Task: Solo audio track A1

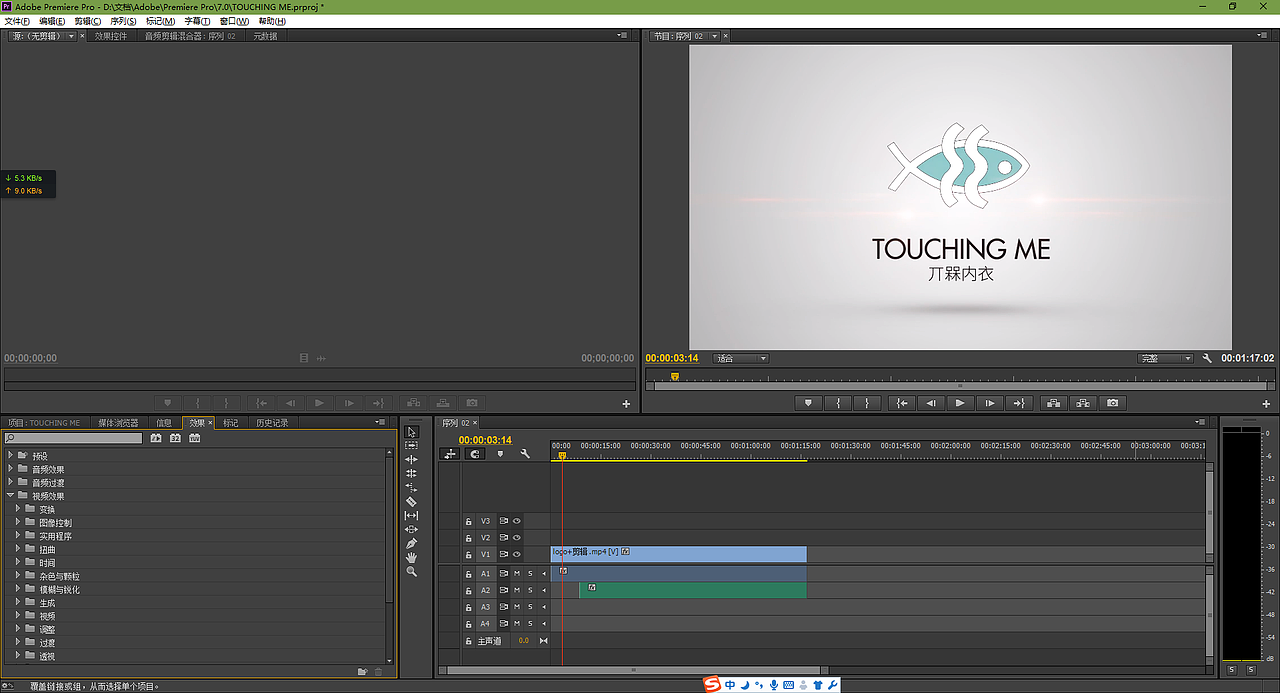Action: click(x=530, y=573)
